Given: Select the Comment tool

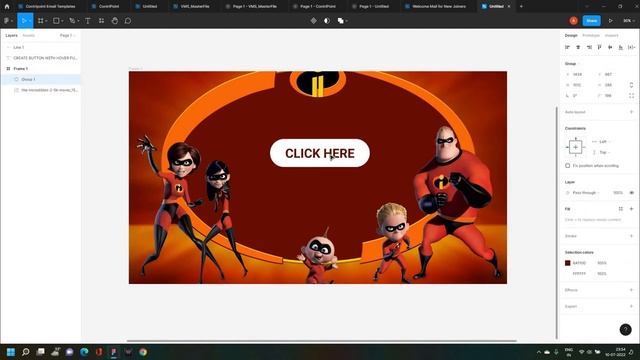Looking at the screenshot, I should [x=128, y=21].
